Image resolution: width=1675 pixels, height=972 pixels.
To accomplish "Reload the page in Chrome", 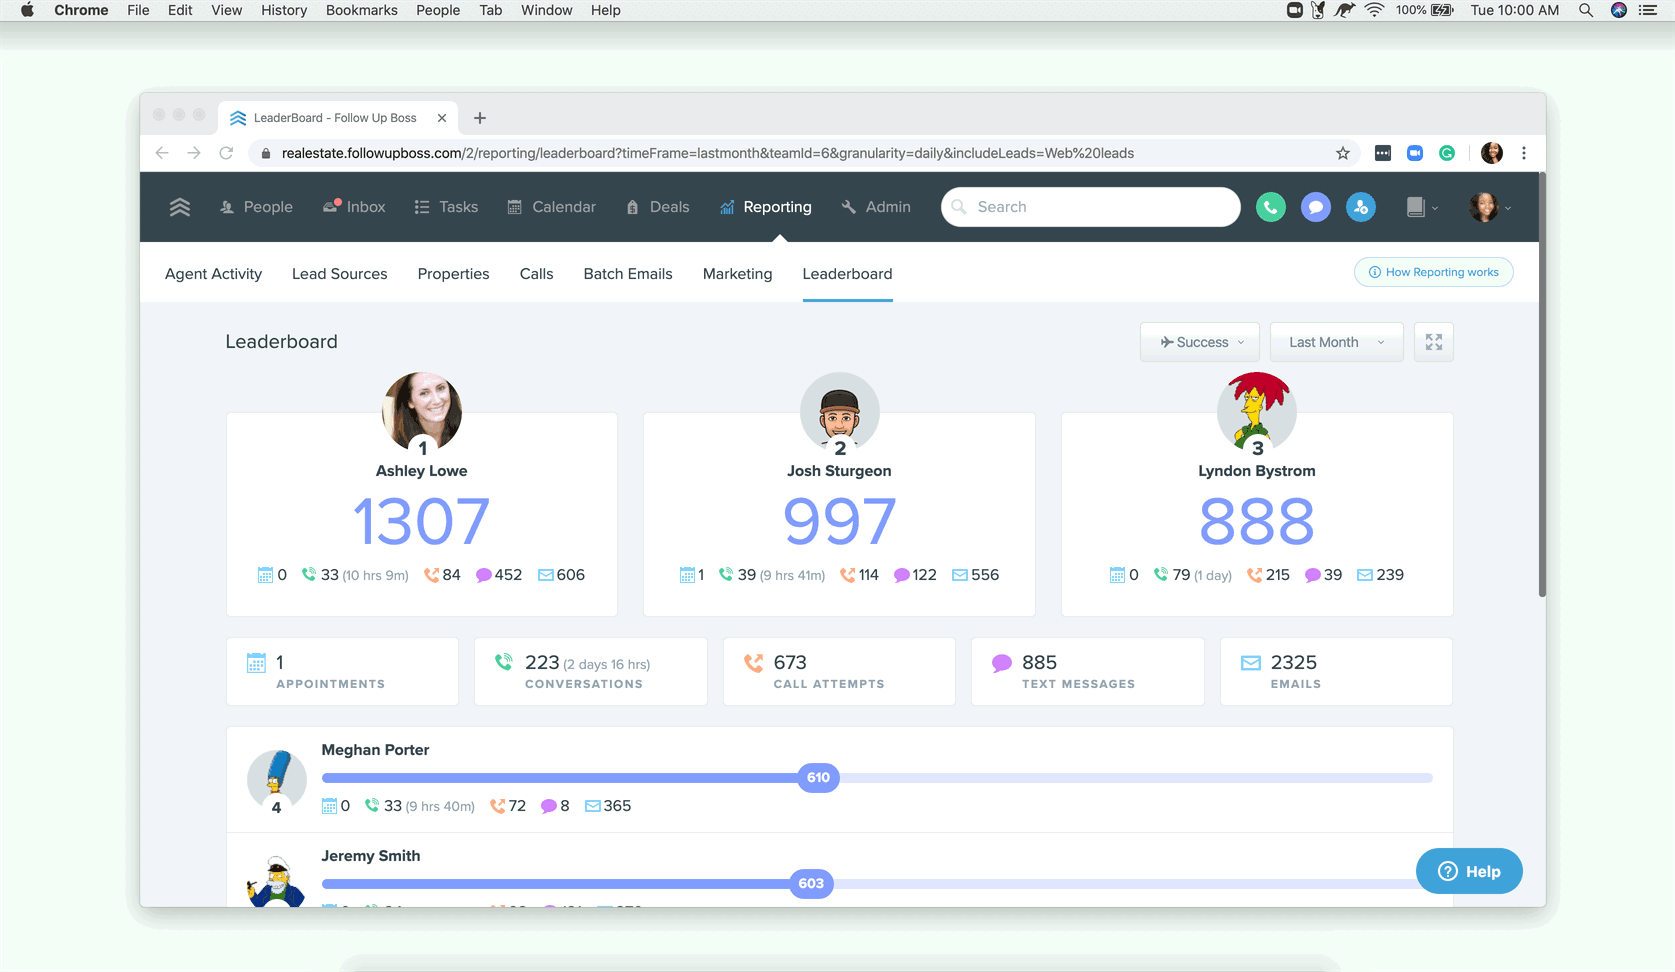I will (x=226, y=153).
